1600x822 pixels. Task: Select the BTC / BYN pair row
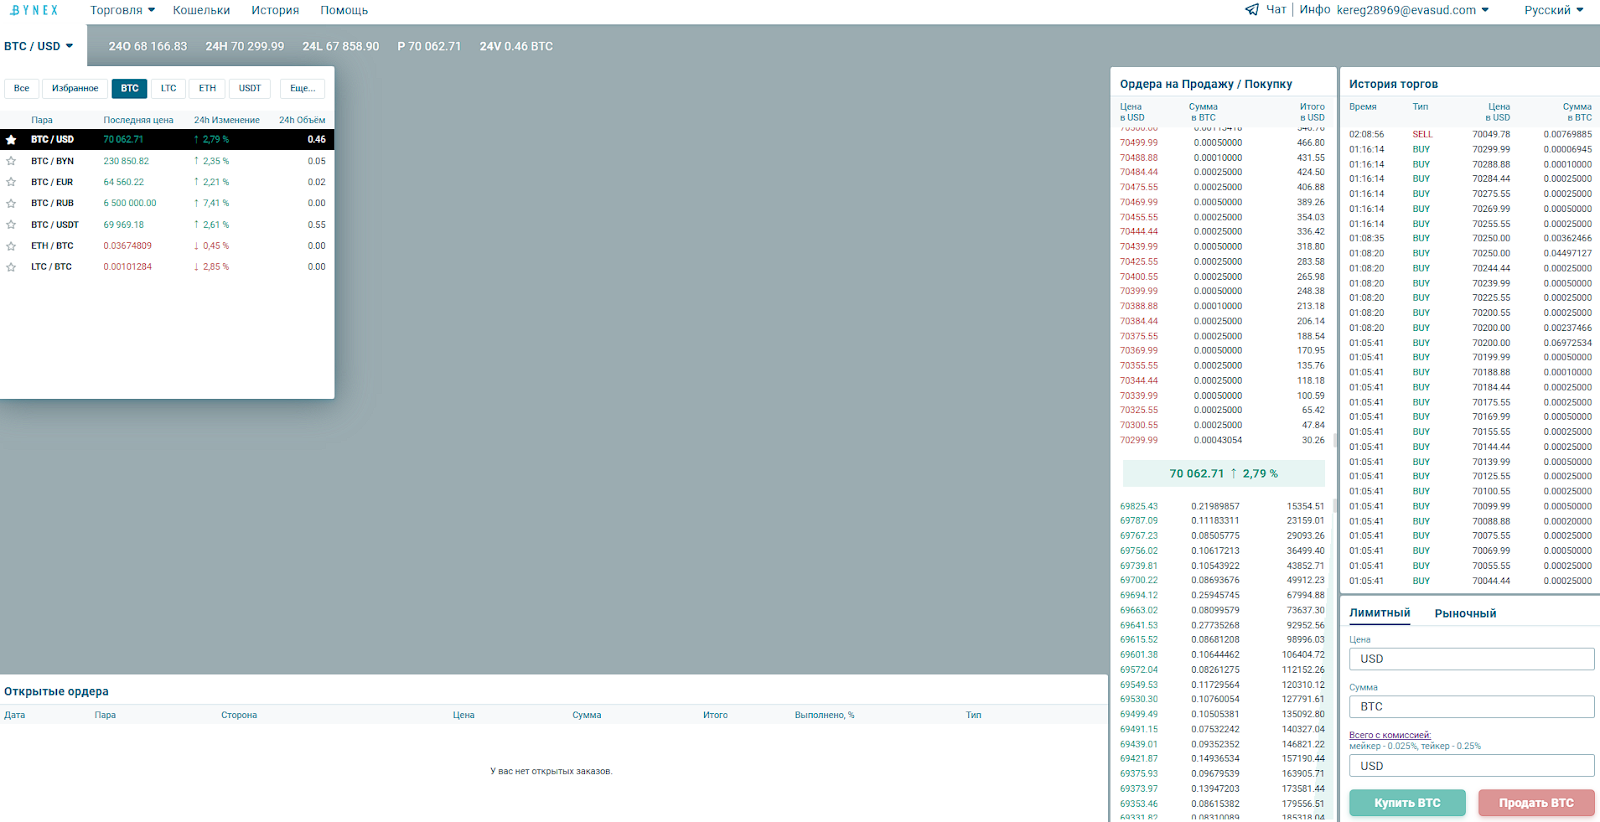pyautogui.click(x=167, y=161)
